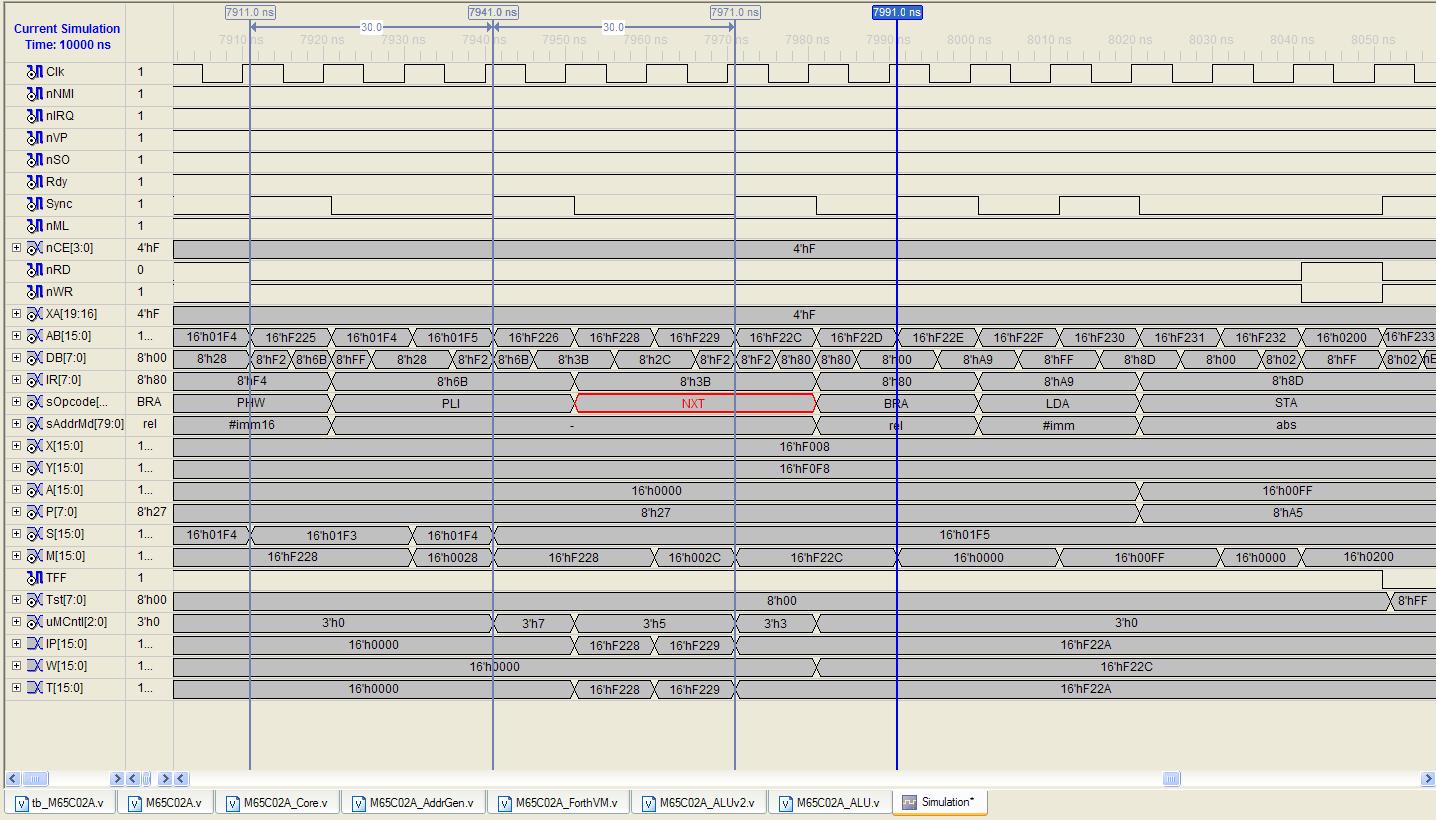Click the file icon on tb_M65C02A.v tab
This screenshot has width=1436, height=820.
pyautogui.click(x=22, y=803)
